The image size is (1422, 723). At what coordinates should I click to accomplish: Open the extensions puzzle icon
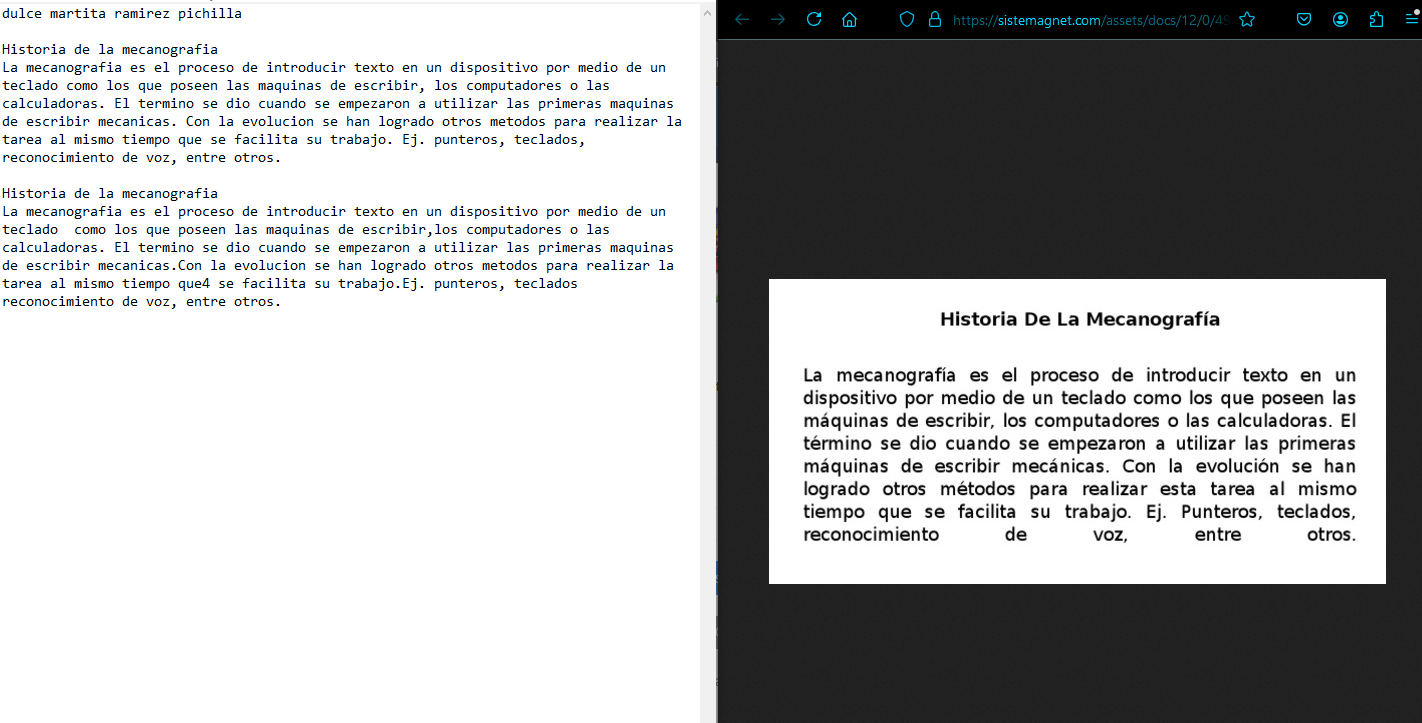click(x=1376, y=19)
